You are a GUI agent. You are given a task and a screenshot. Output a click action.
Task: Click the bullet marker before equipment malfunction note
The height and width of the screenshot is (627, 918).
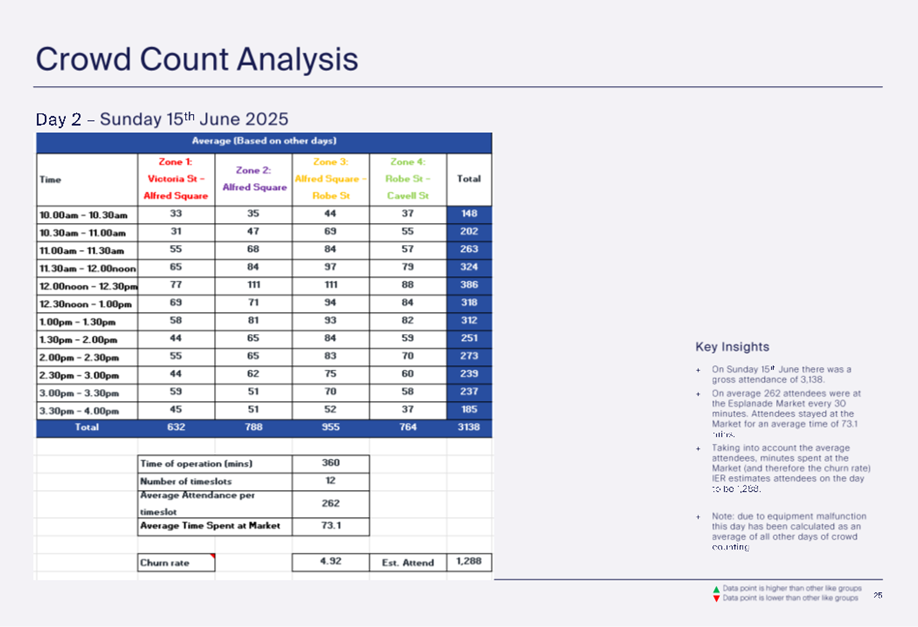(x=698, y=517)
